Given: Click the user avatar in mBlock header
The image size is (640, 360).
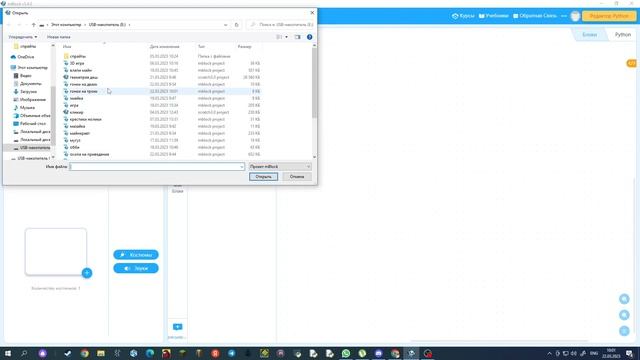Looking at the screenshot, I should pos(575,16).
